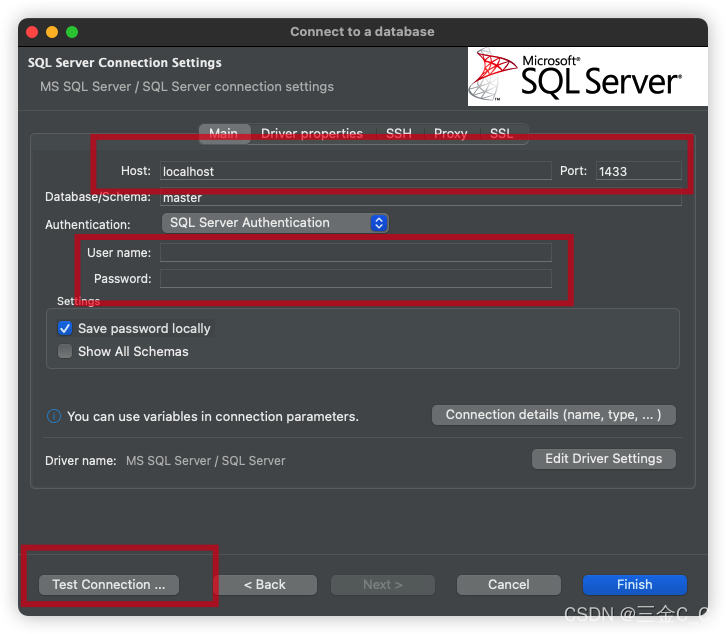
Task: Cancel the connection dialog
Action: pos(508,584)
